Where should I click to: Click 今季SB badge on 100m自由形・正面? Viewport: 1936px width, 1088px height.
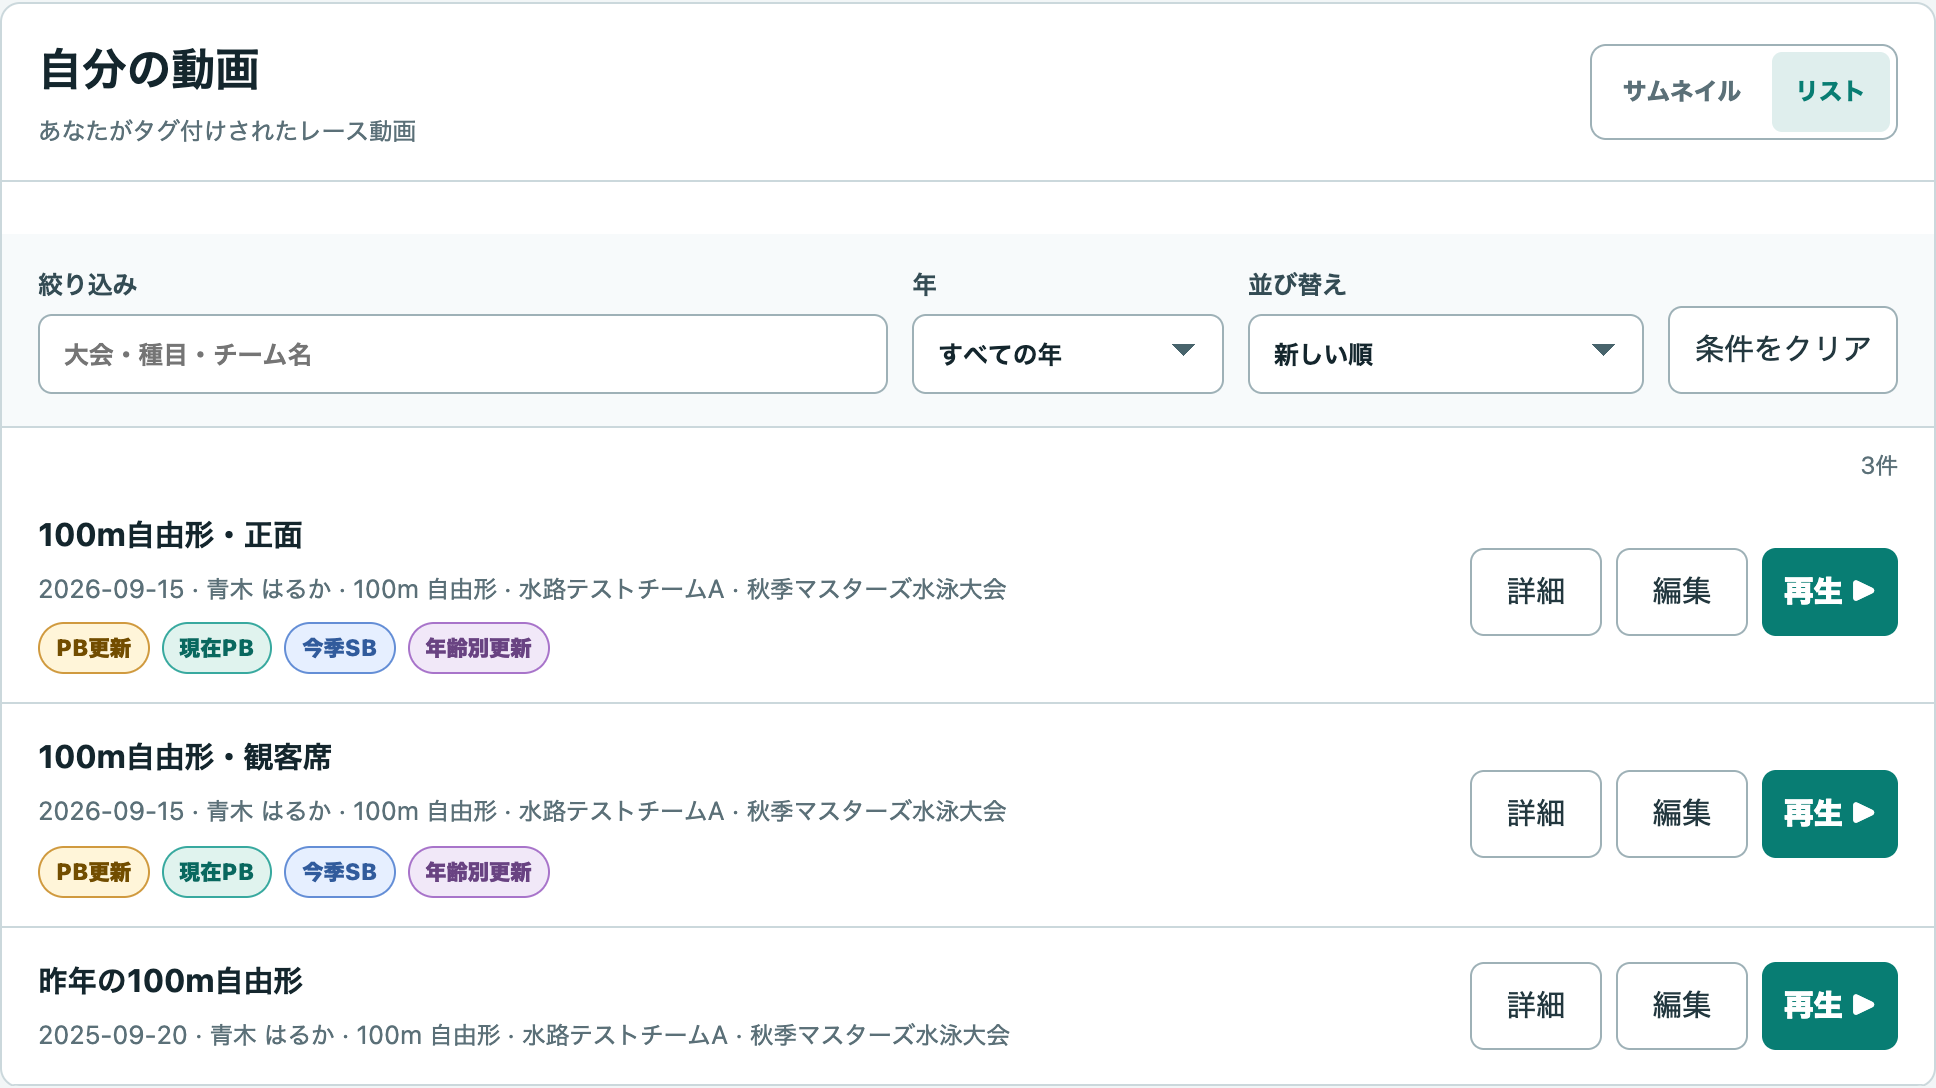point(340,648)
